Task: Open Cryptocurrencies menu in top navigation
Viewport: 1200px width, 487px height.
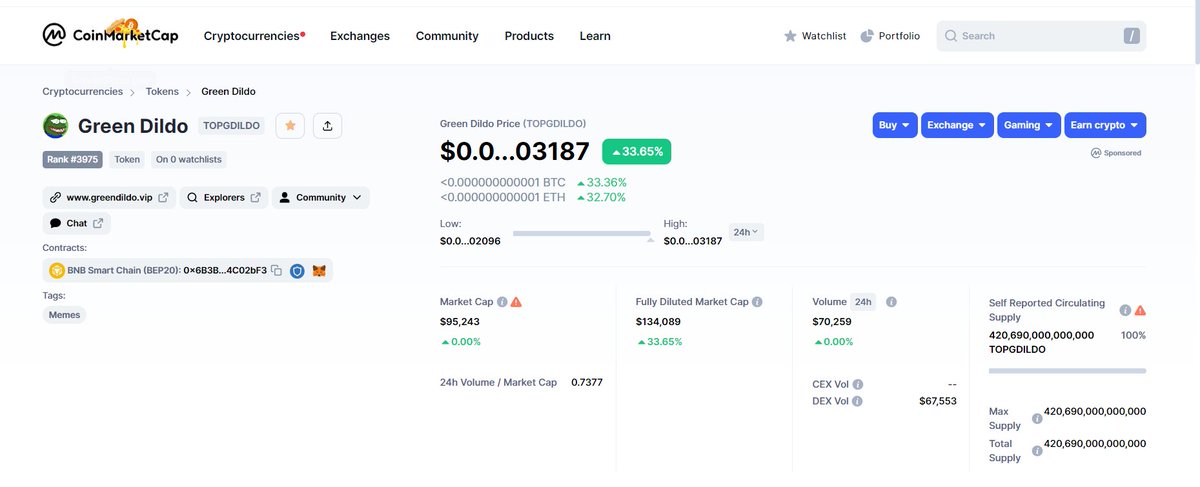Action: click(254, 36)
